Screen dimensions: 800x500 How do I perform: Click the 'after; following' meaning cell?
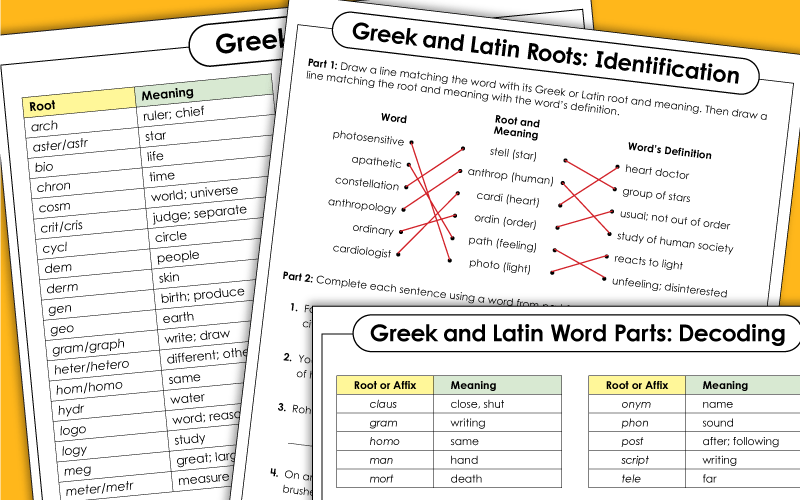point(741,441)
